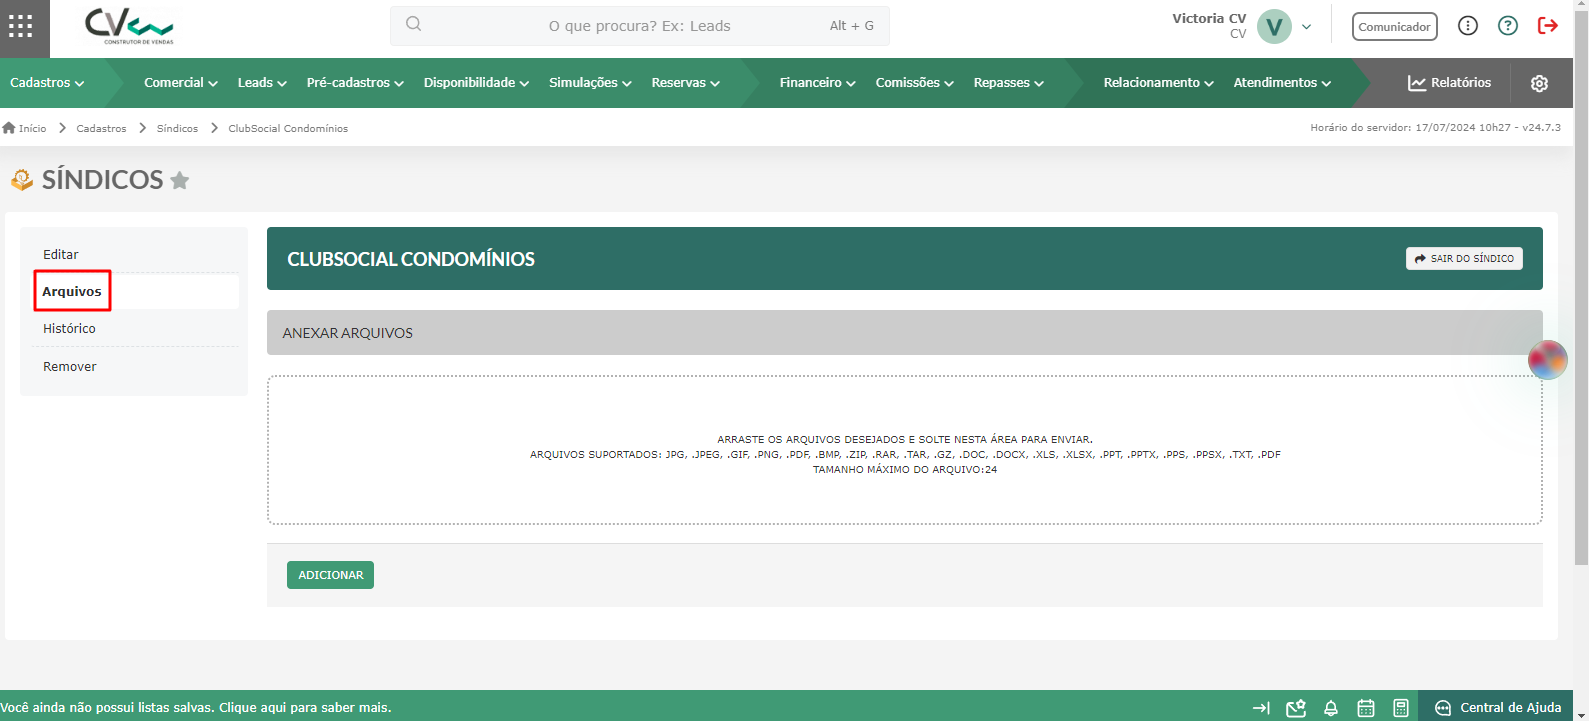Select the Editar sidebar item
This screenshot has height=721, width=1589.
pyautogui.click(x=135, y=254)
